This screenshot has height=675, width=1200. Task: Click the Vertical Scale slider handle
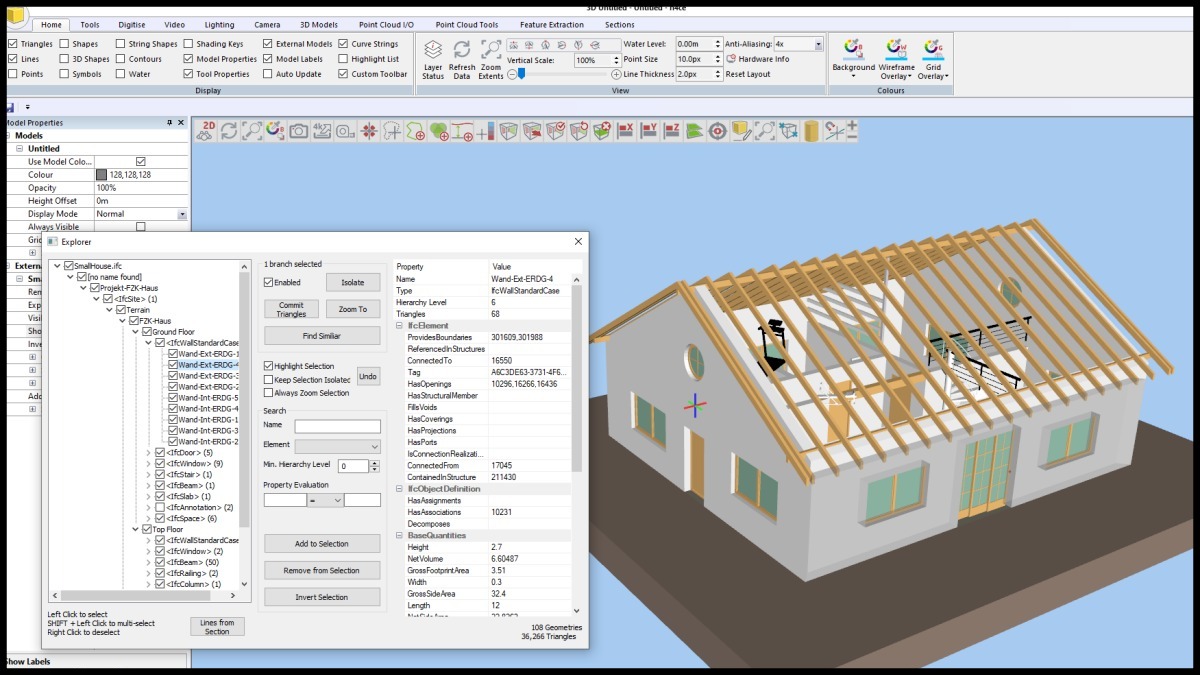pos(521,74)
